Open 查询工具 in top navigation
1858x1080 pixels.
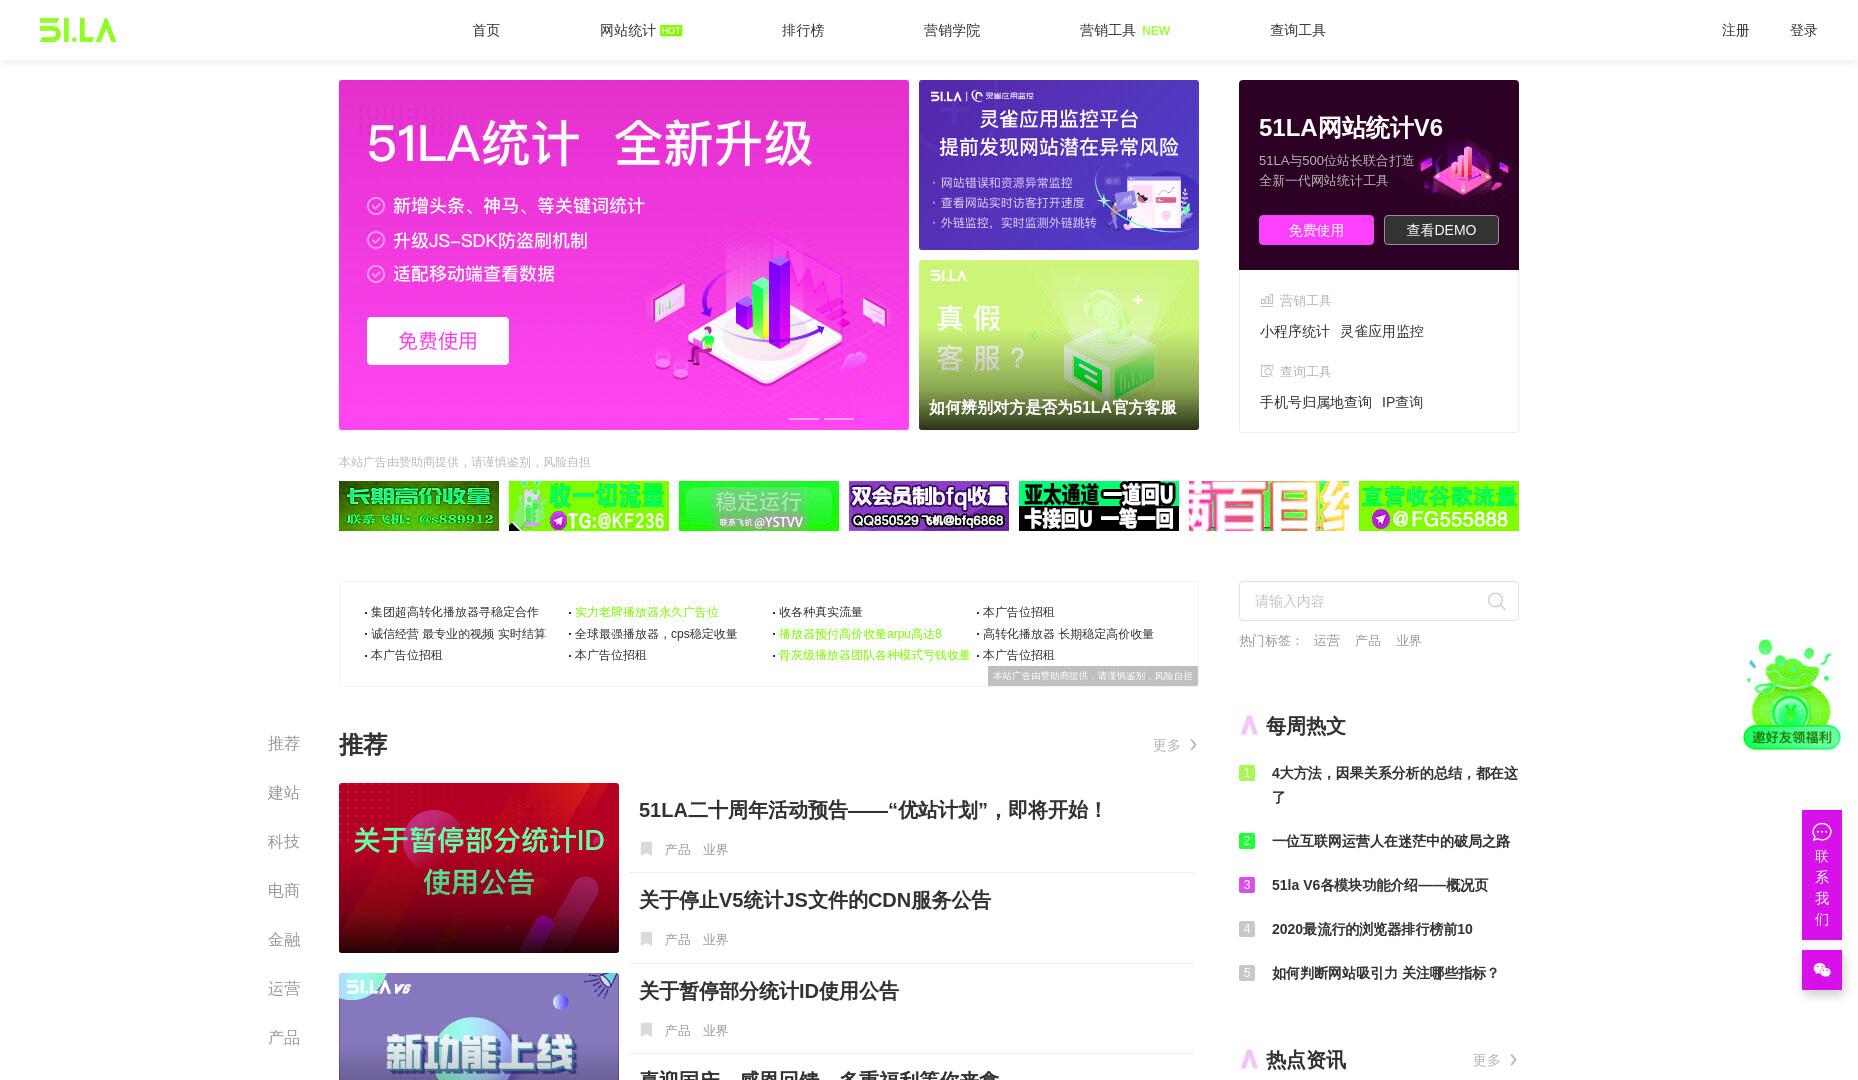(x=1298, y=30)
